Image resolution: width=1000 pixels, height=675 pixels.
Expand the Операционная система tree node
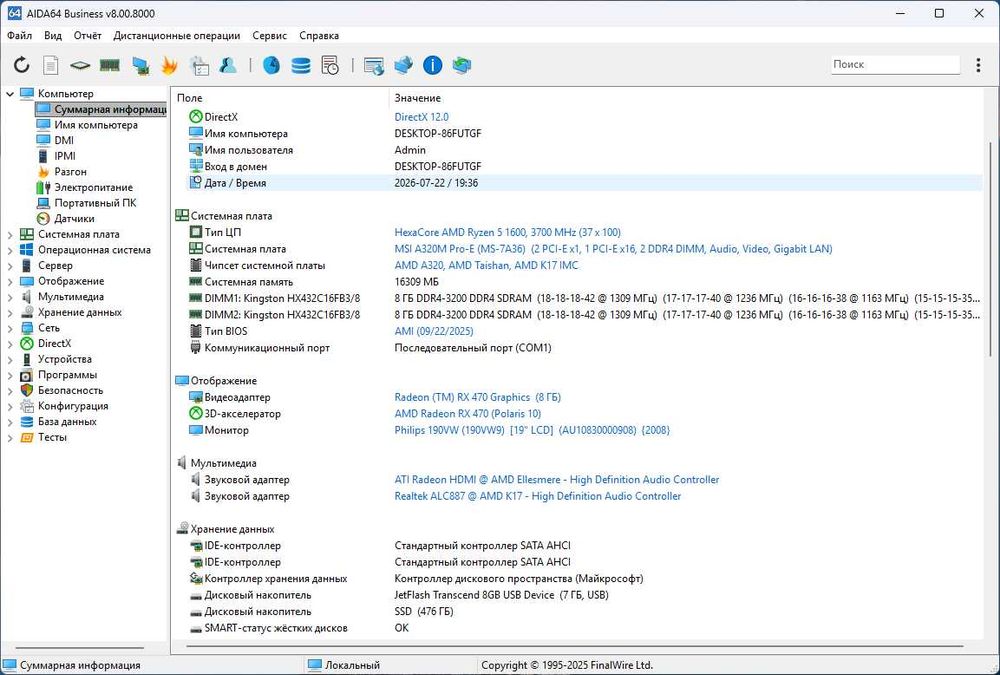[x=10, y=250]
